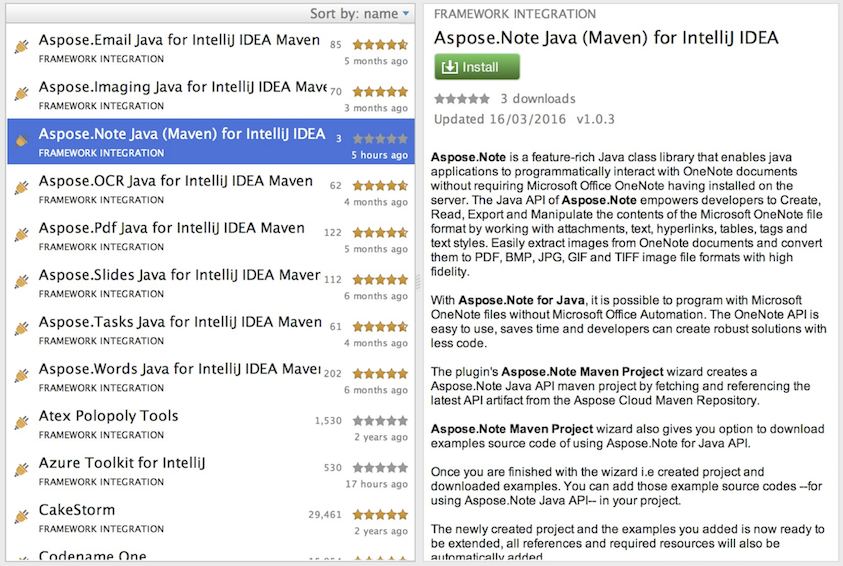Click '5 hours ago' on Aspose.Note row
The image size is (843, 566).
coord(380,155)
